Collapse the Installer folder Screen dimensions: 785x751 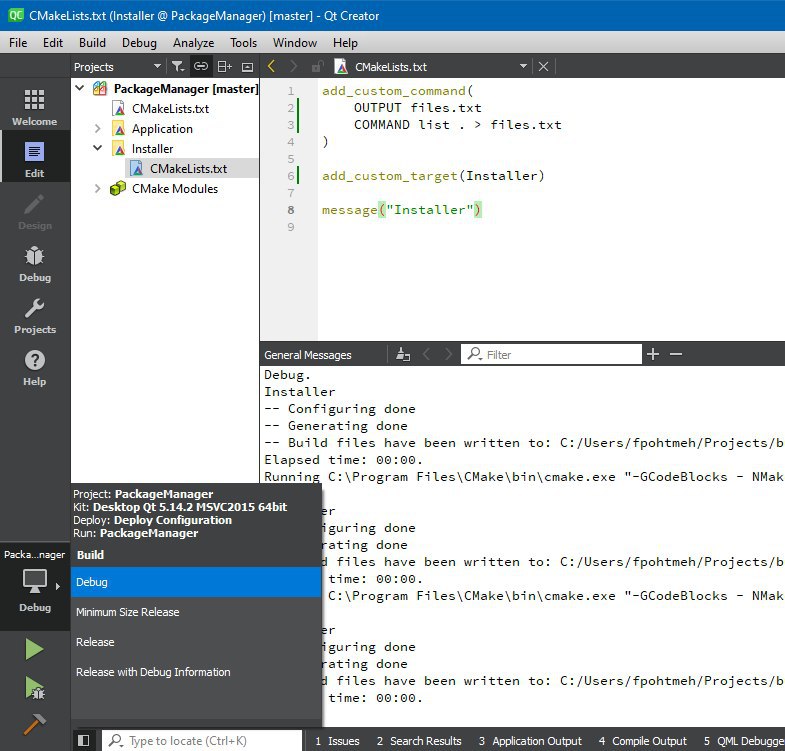point(98,149)
